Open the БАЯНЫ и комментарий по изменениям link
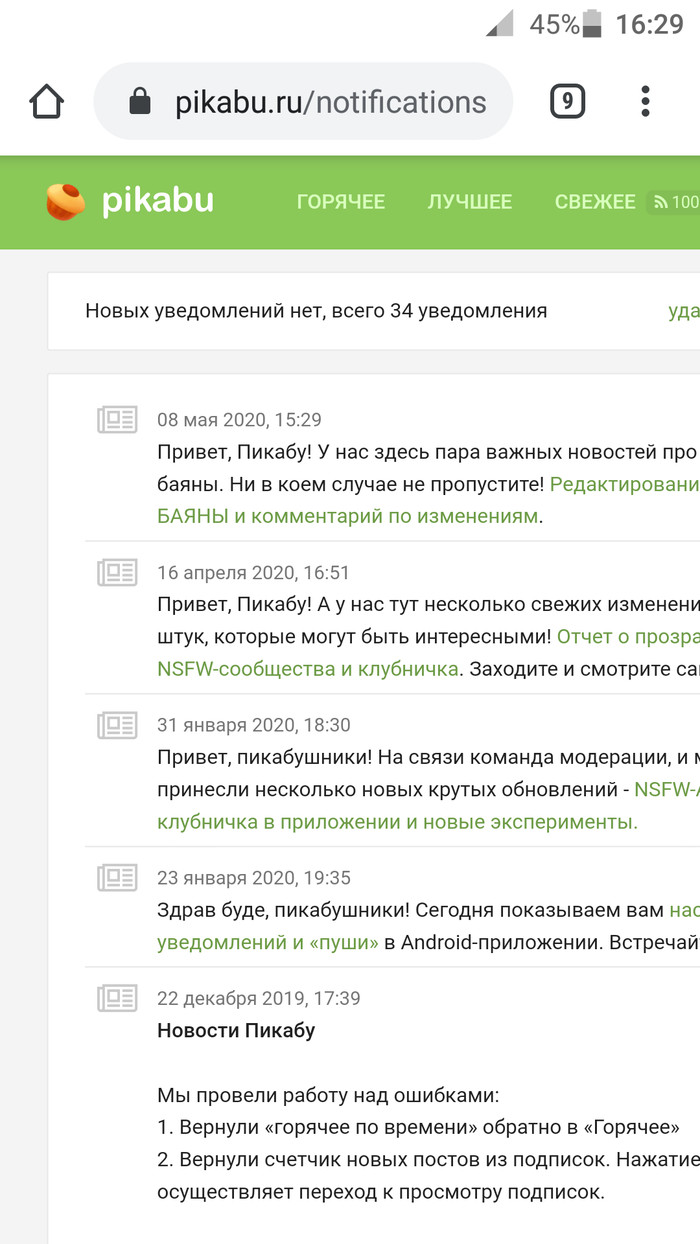Screen dimensions: 700x1244 click(348, 516)
